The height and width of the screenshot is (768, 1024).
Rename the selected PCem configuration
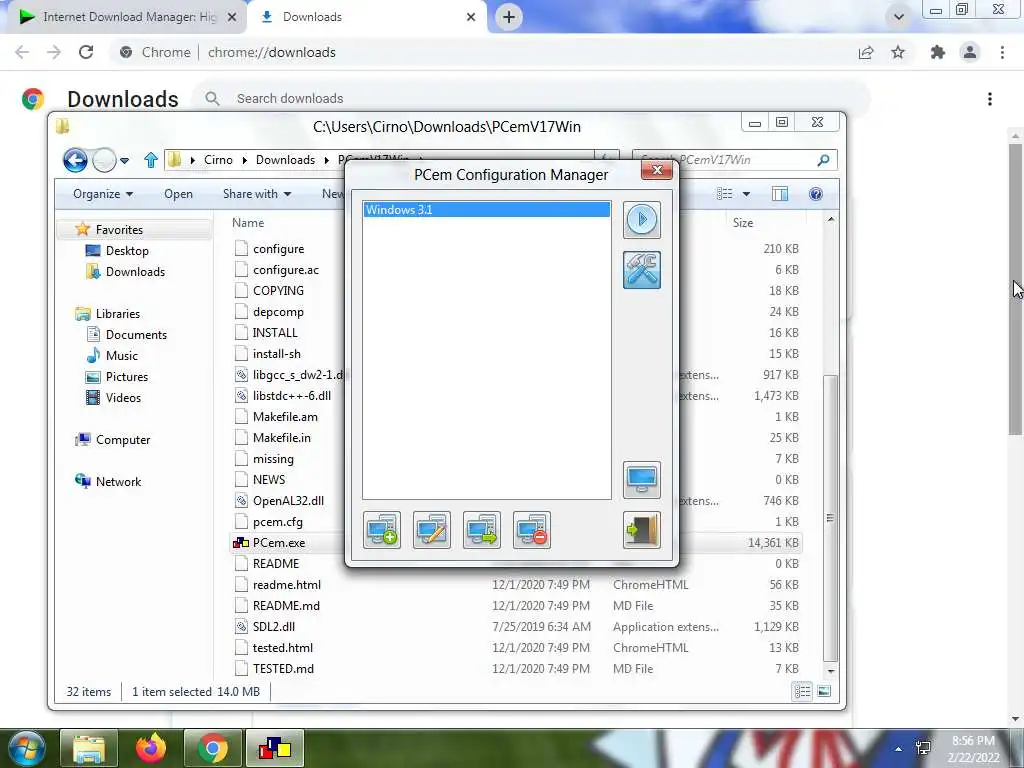pyautogui.click(x=432, y=530)
